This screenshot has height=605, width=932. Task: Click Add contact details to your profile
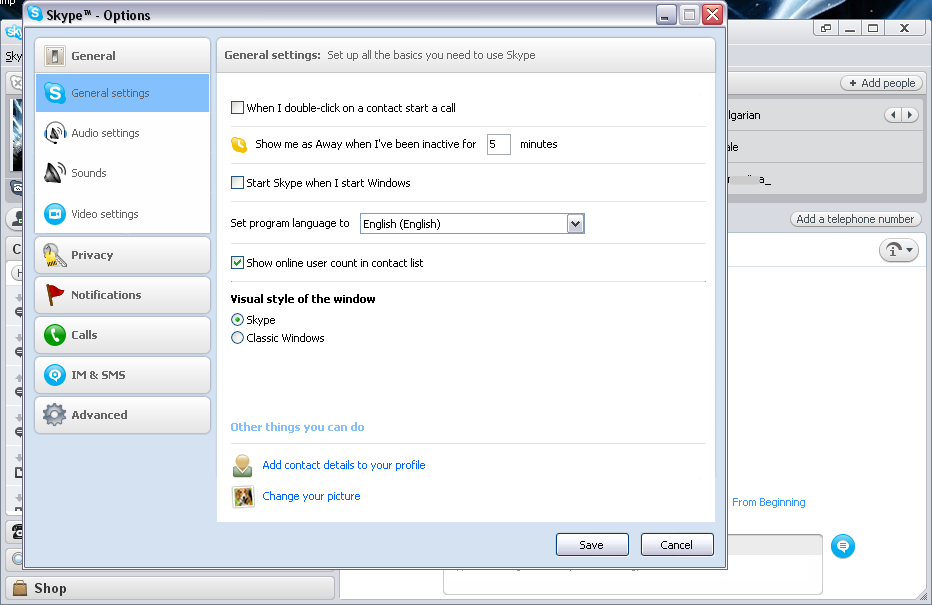point(343,465)
